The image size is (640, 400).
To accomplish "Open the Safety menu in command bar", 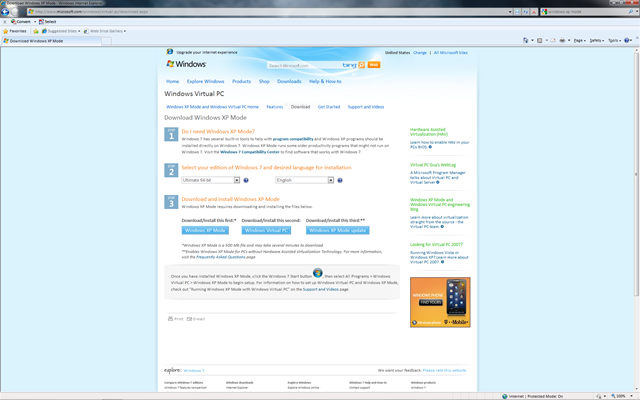I will tap(597, 40).
